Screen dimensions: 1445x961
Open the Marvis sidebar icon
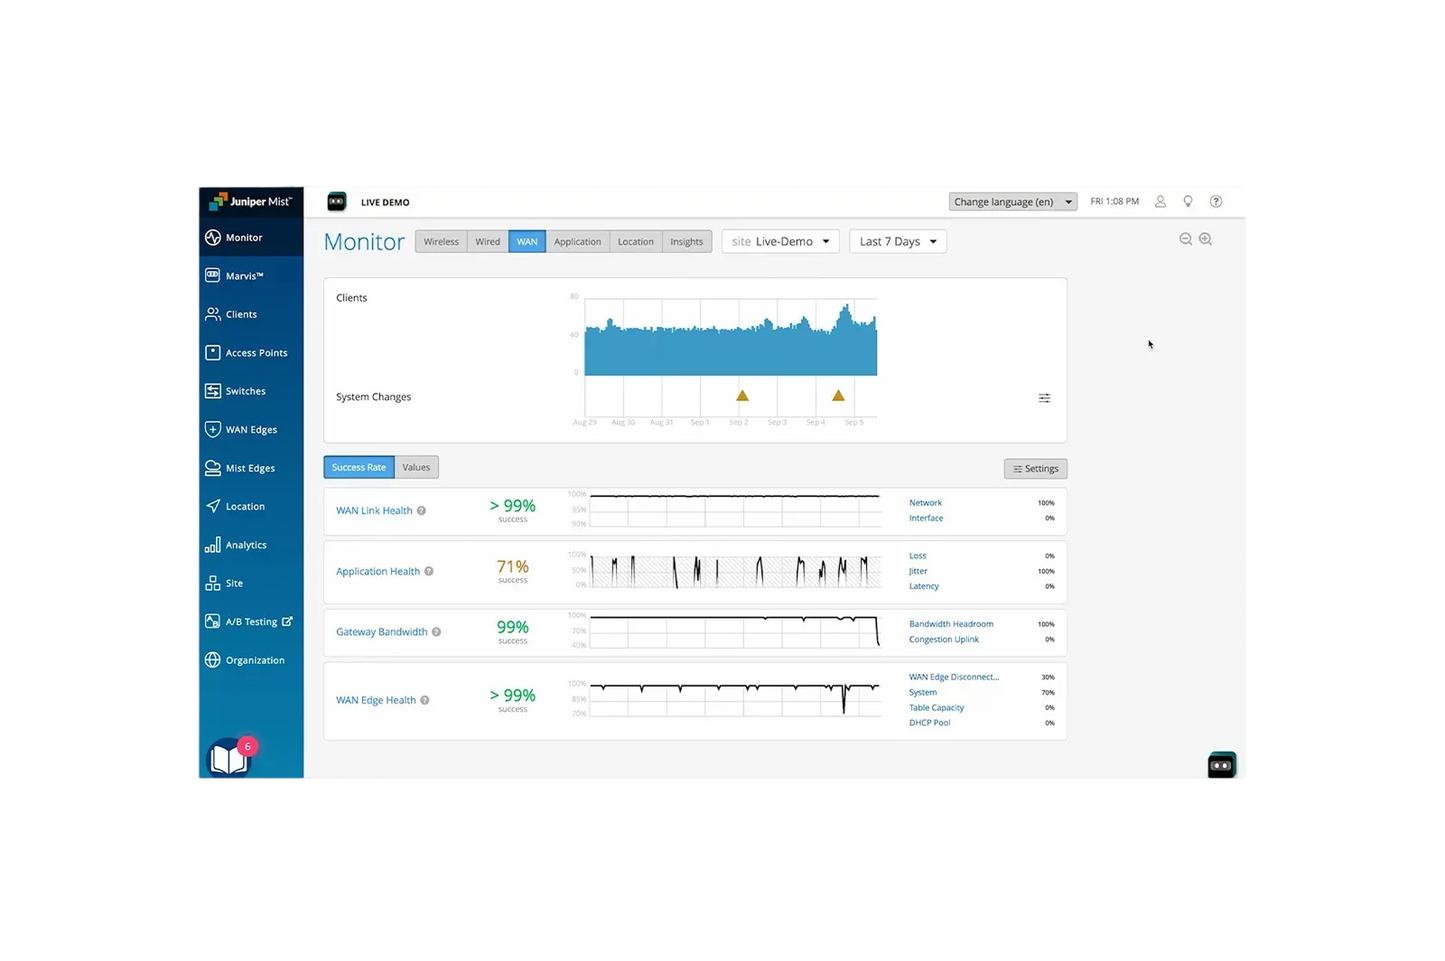click(x=213, y=276)
